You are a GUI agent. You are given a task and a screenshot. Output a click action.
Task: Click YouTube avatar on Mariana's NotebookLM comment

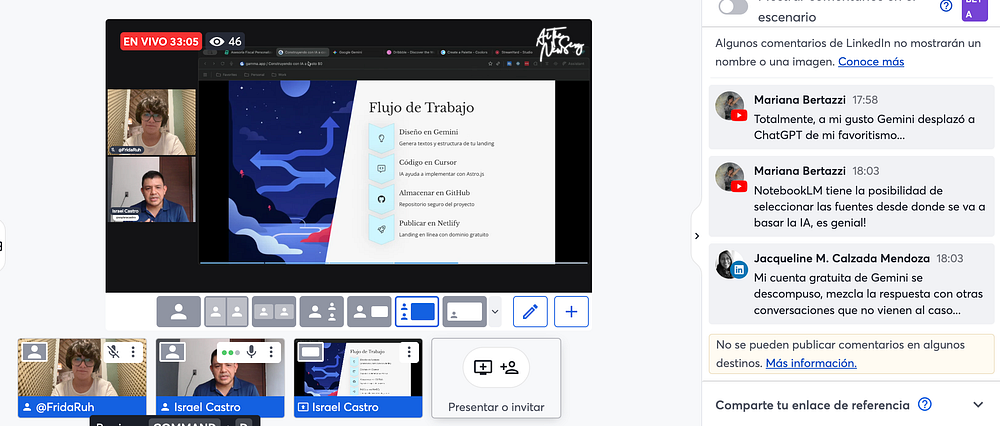tap(731, 177)
